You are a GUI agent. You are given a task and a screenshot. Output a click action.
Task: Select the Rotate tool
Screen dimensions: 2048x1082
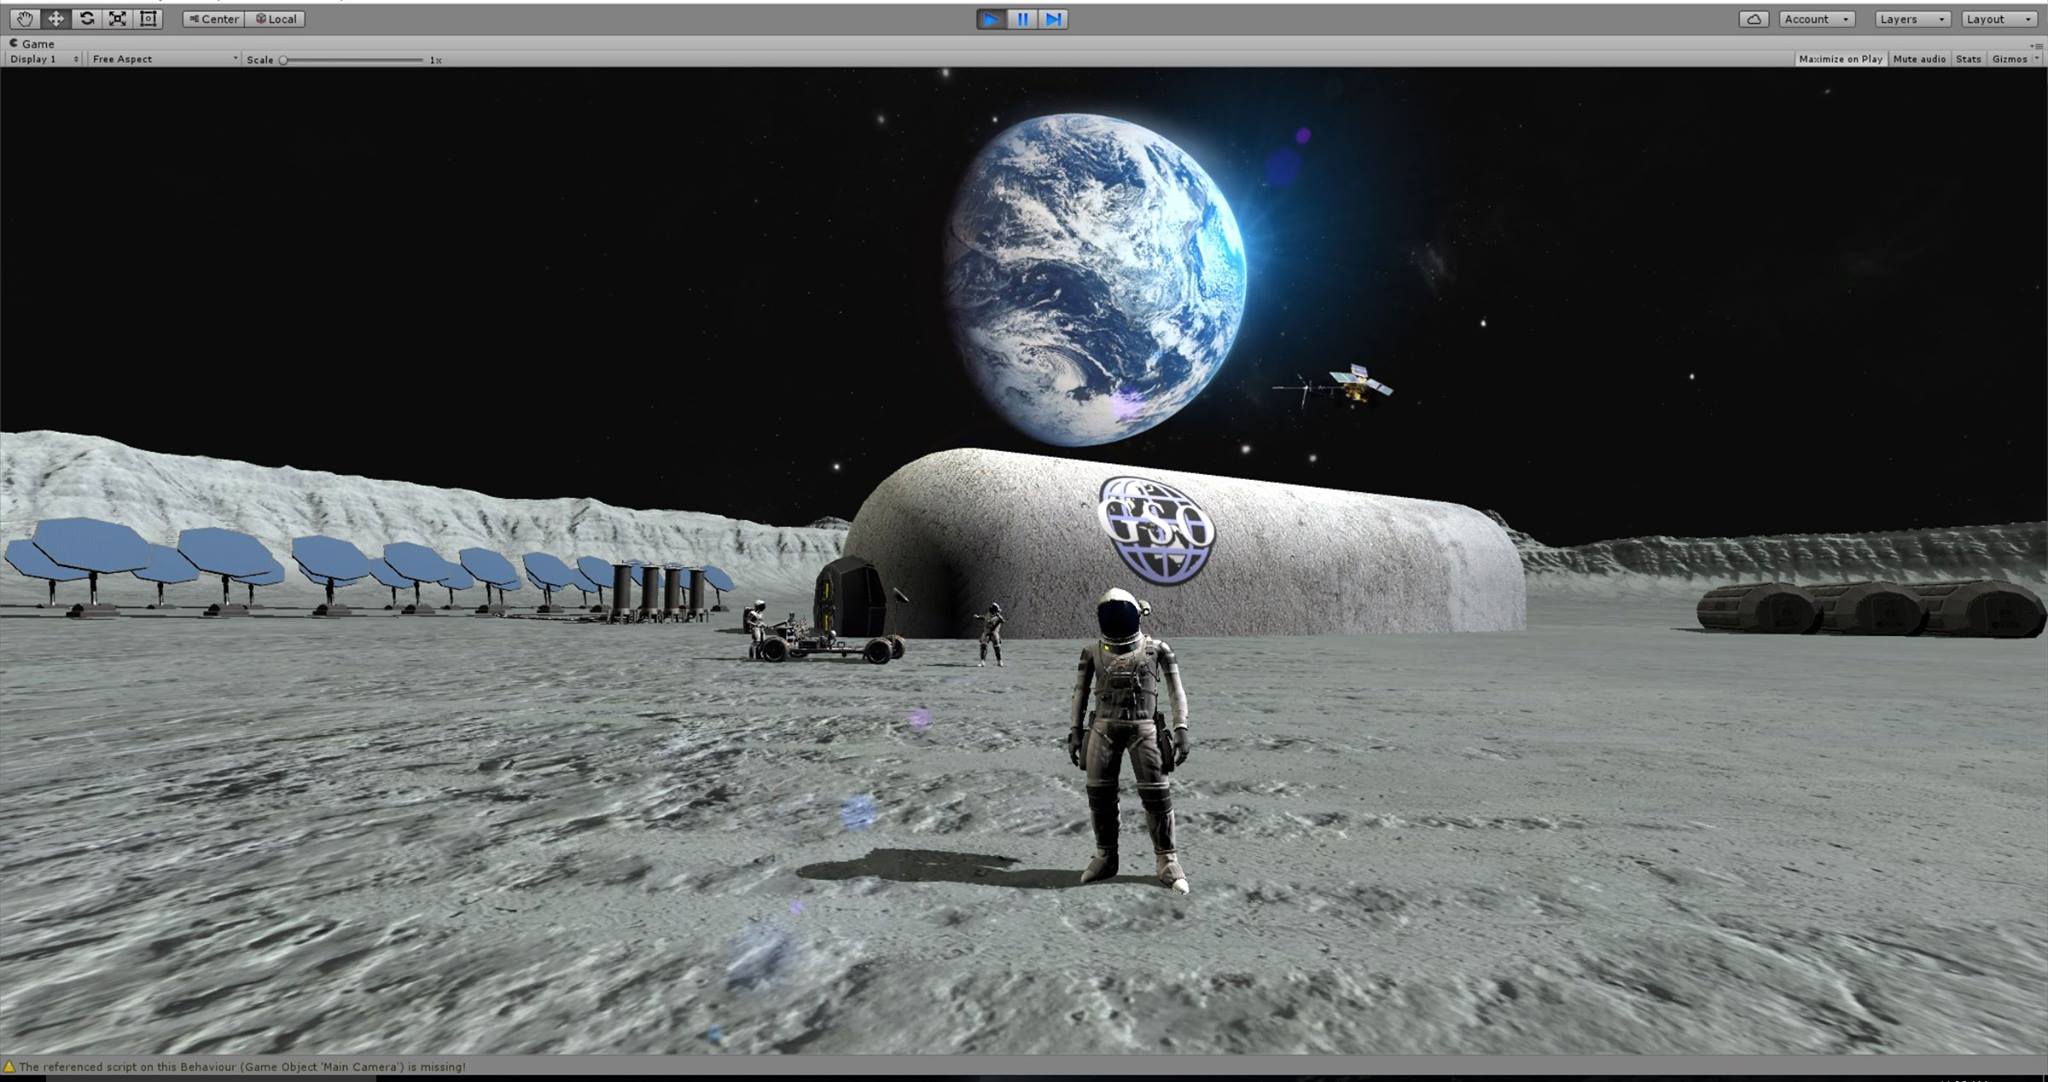point(87,19)
